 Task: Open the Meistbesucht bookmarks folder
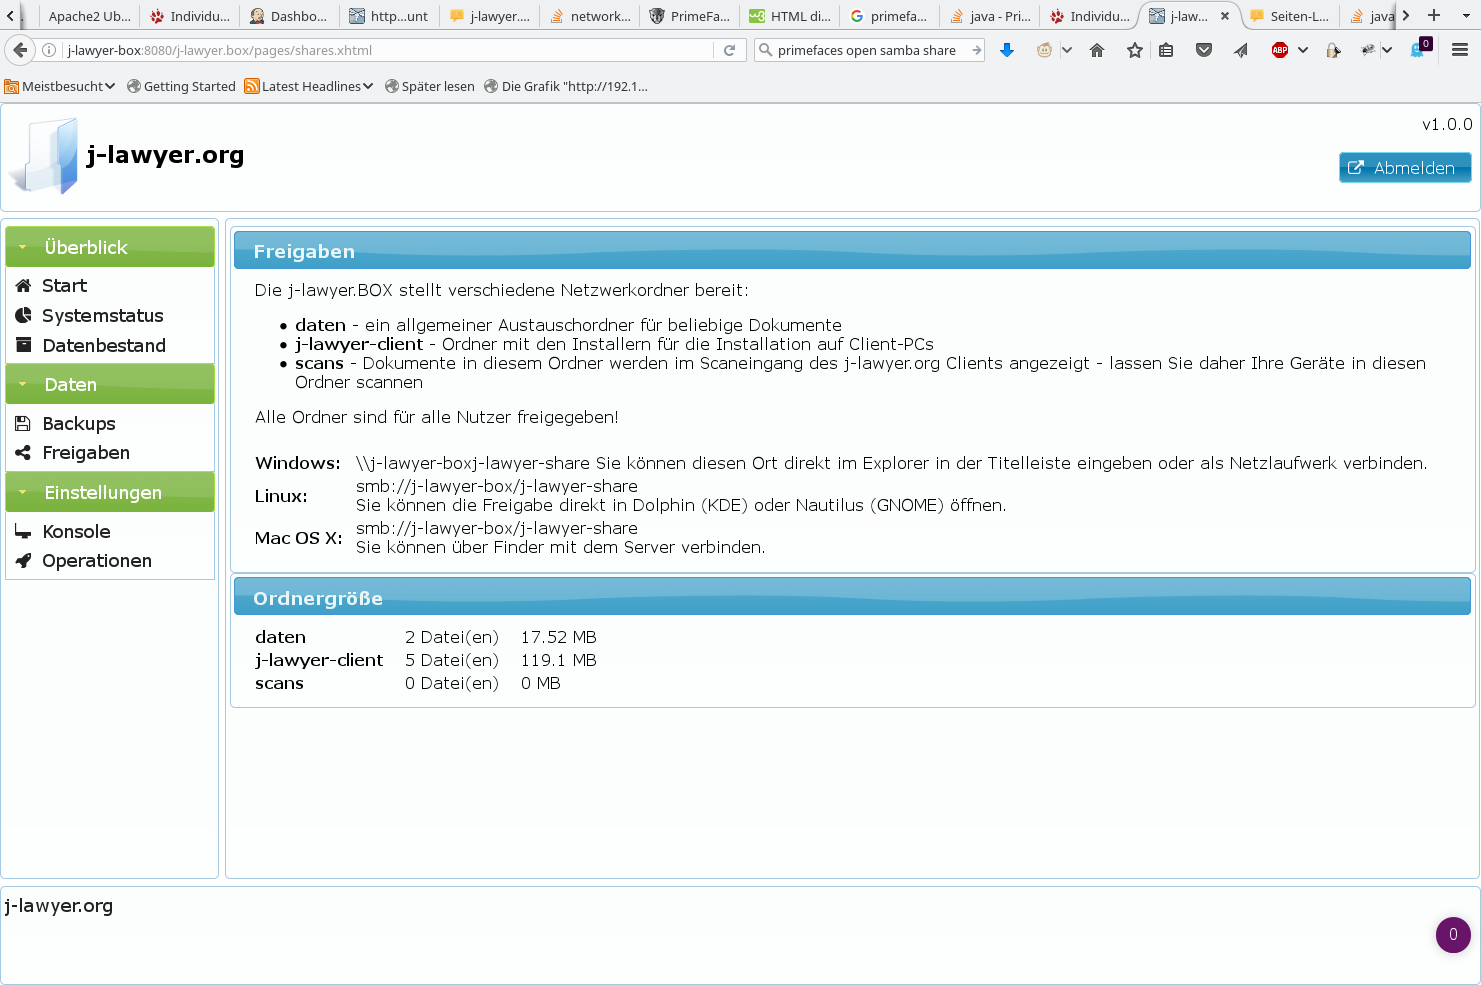click(x=60, y=87)
